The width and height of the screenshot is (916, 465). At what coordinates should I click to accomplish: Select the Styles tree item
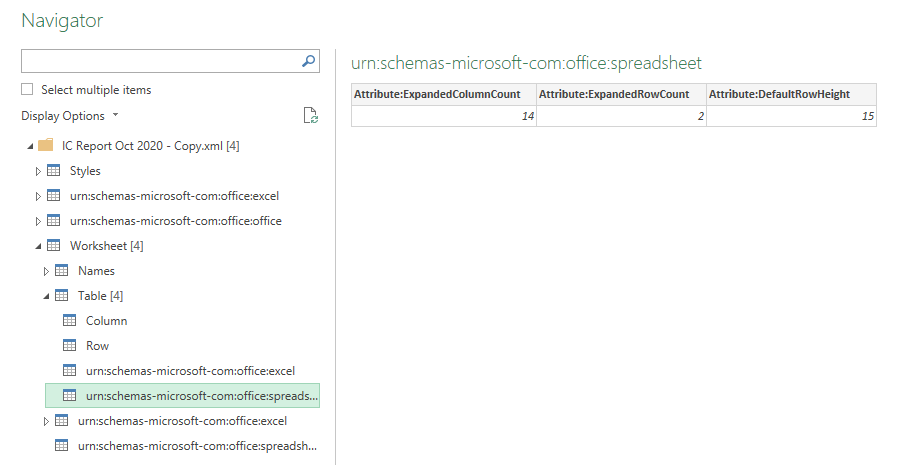(85, 171)
